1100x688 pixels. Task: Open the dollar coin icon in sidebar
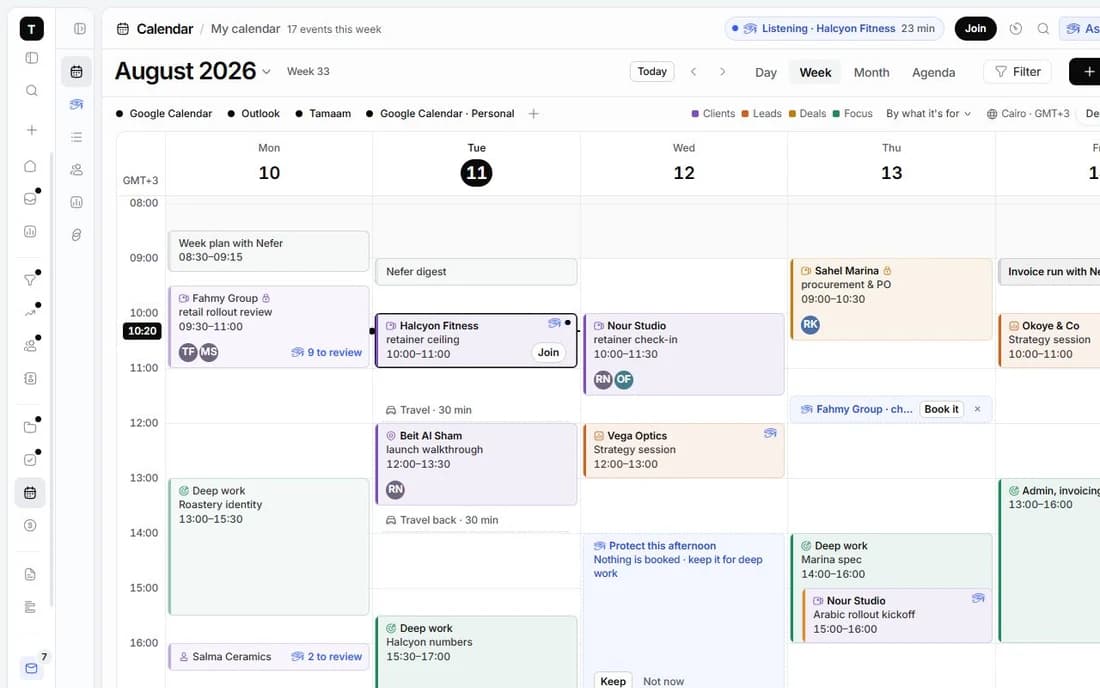coord(30,525)
